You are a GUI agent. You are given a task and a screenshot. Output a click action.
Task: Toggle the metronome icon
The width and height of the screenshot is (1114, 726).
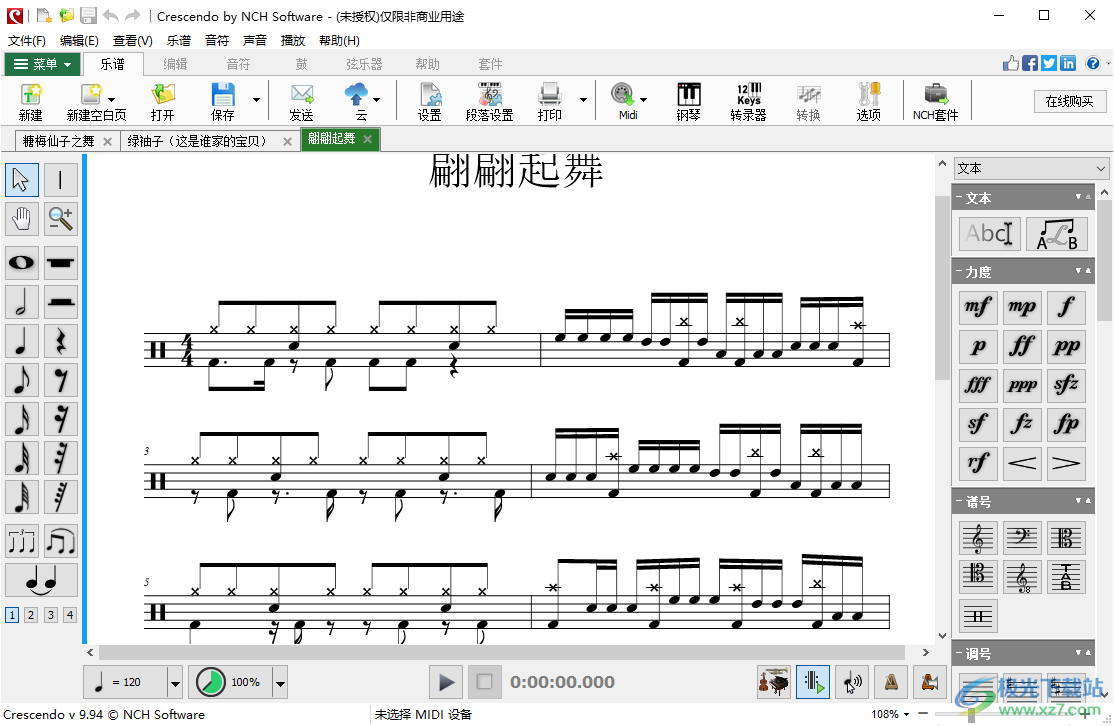(x=889, y=683)
